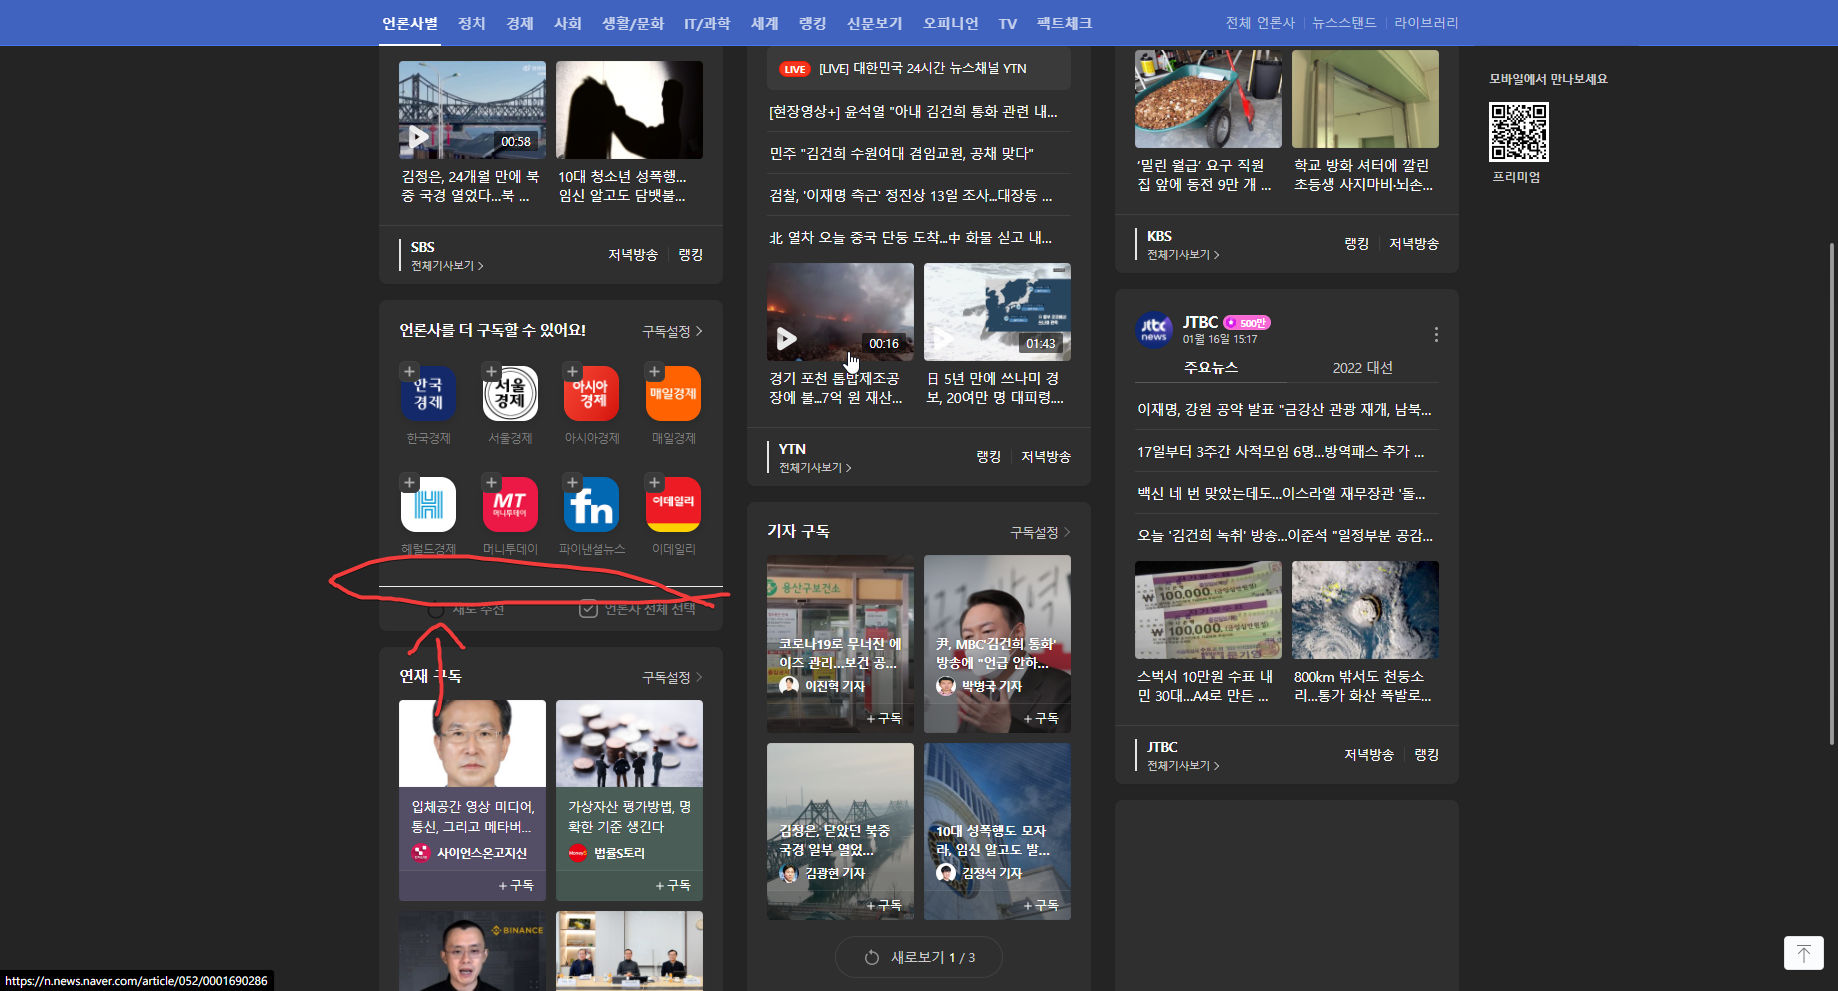
Task: Click 새로보기 1/3 to refresh reporters
Action: pyautogui.click(x=918, y=956)
